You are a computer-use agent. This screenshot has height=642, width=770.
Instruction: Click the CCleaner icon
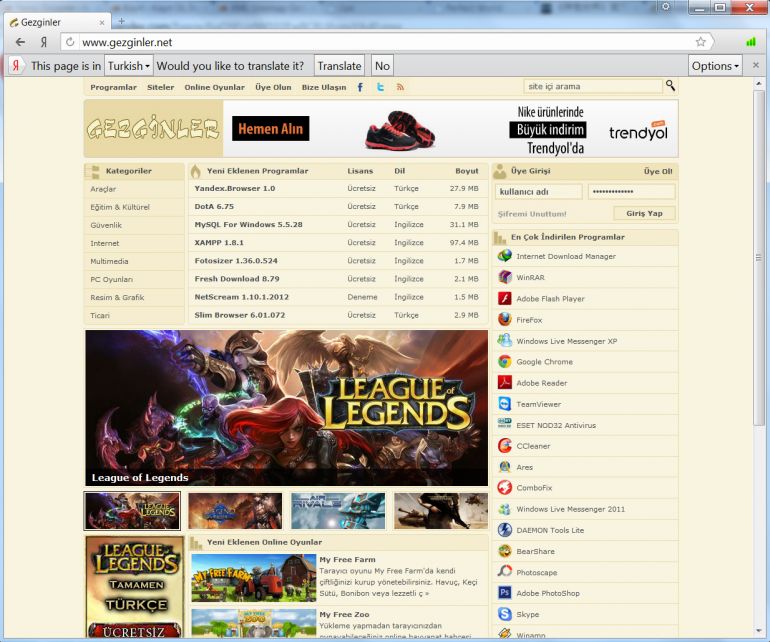pos(504,446)
